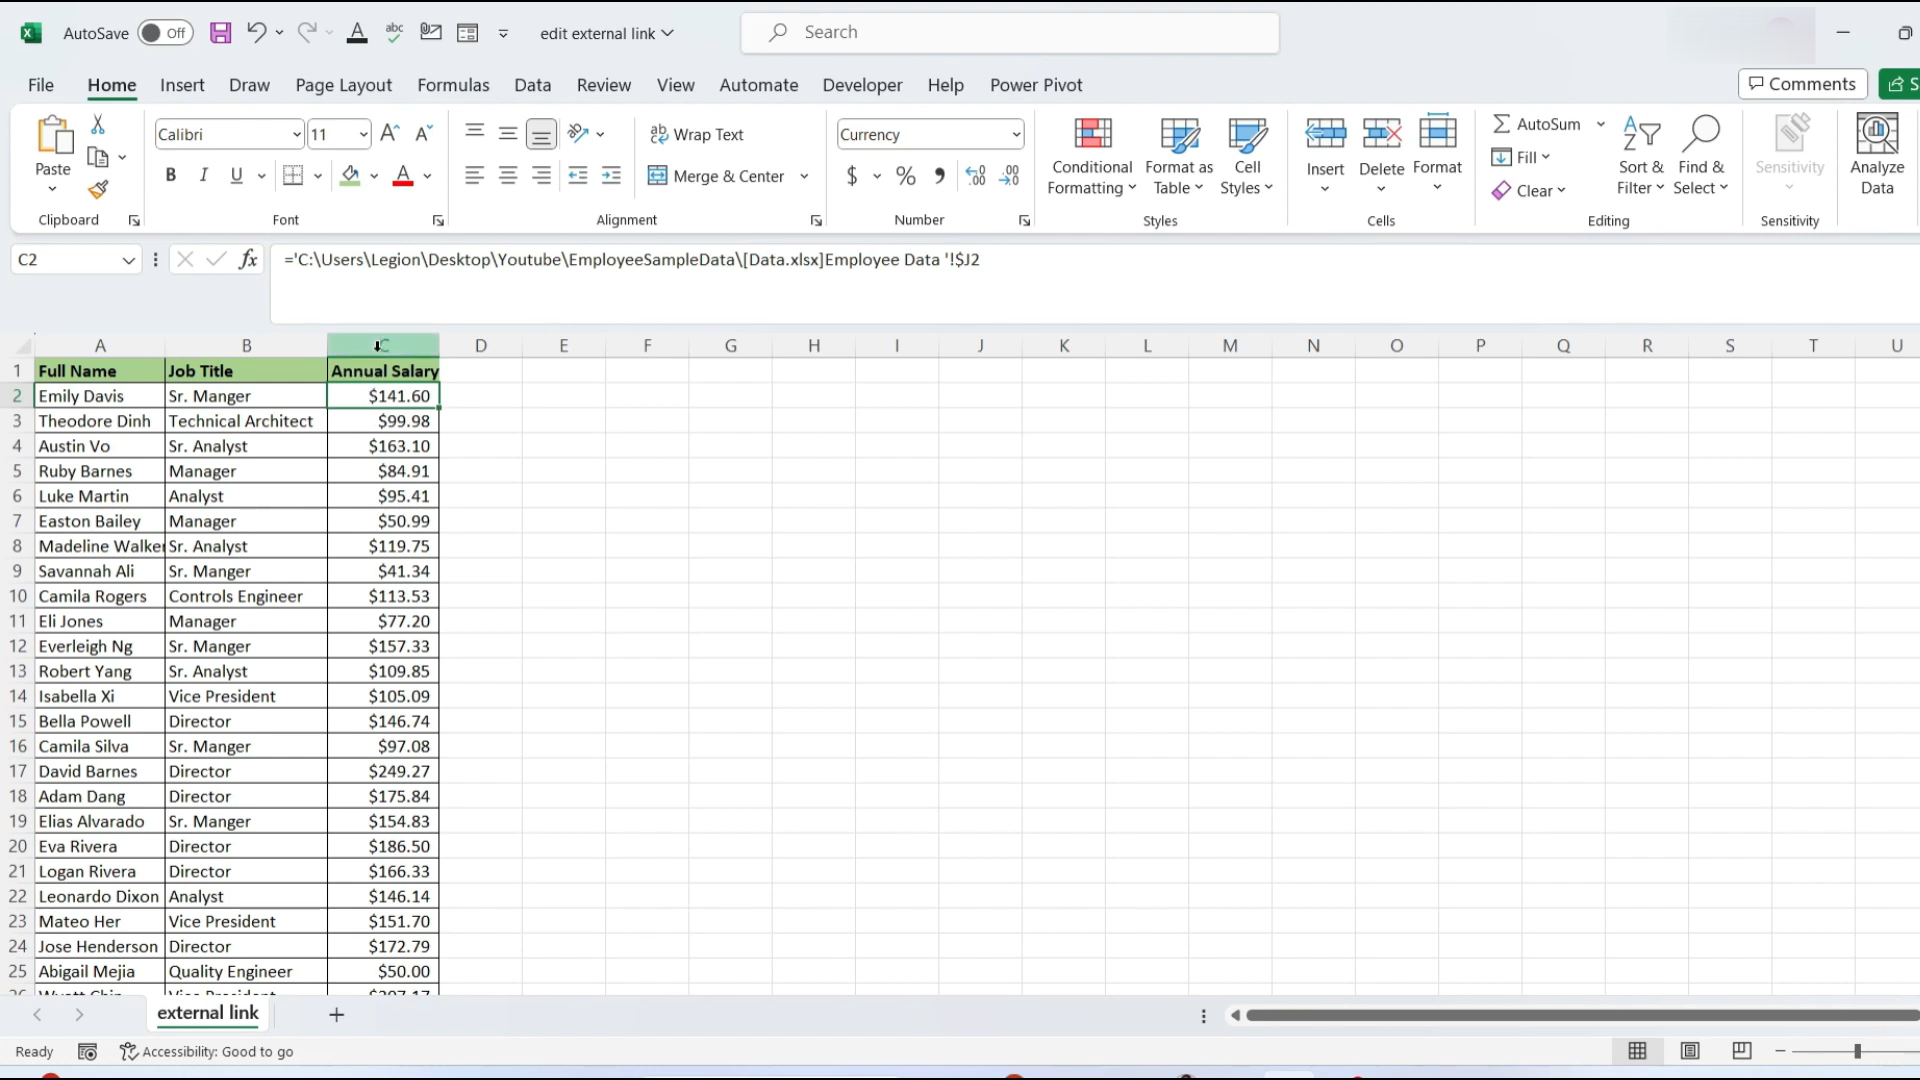Click the Save floppy disk icon
This screenshot has height=1080, width=1920.
[x=220, y=33]
